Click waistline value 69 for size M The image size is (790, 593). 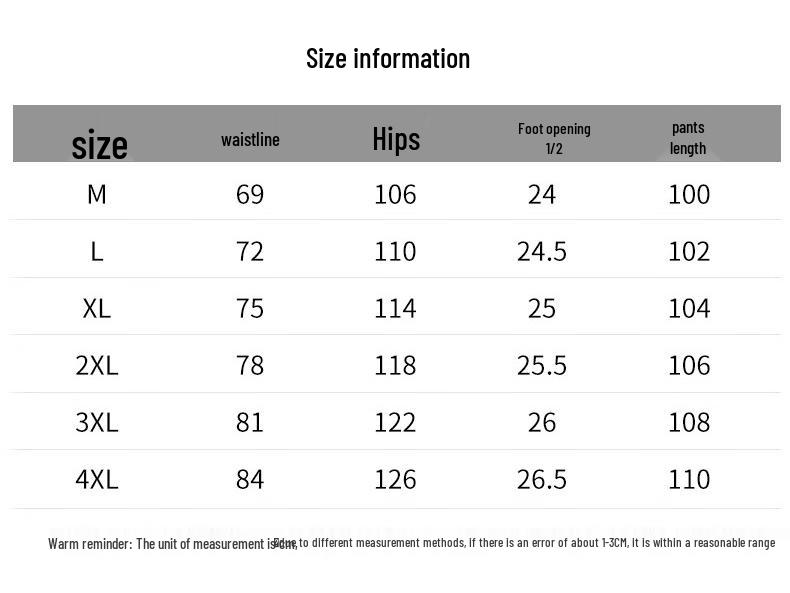pyautogui.click(x=250, y=194)
